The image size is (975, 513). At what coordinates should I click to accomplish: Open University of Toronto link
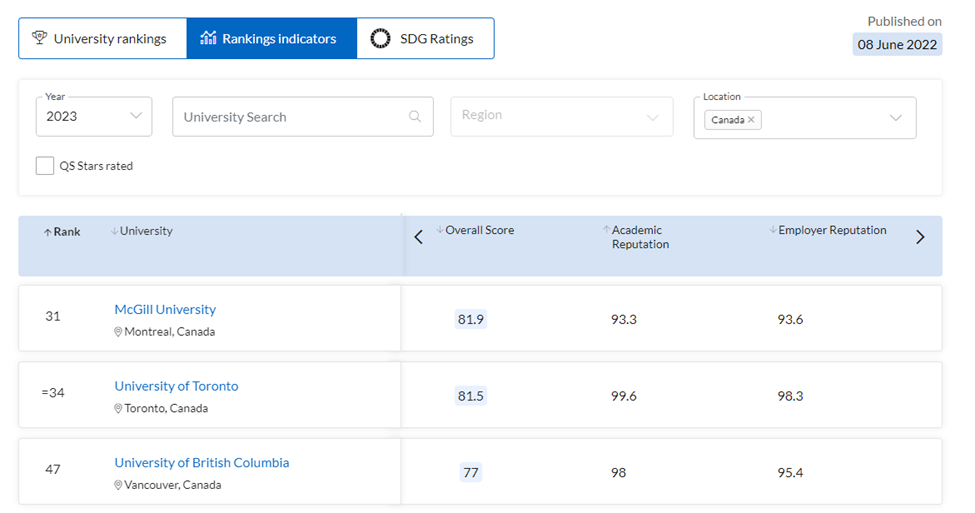click(x=176, y=386)
